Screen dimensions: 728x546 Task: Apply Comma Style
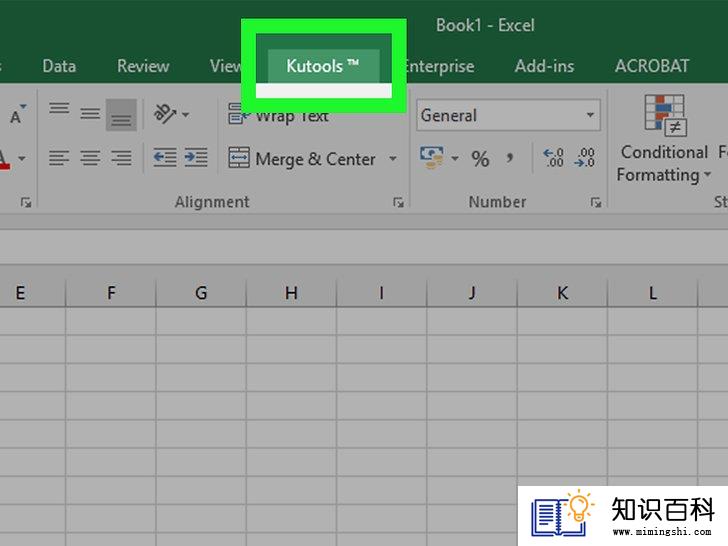510,158
